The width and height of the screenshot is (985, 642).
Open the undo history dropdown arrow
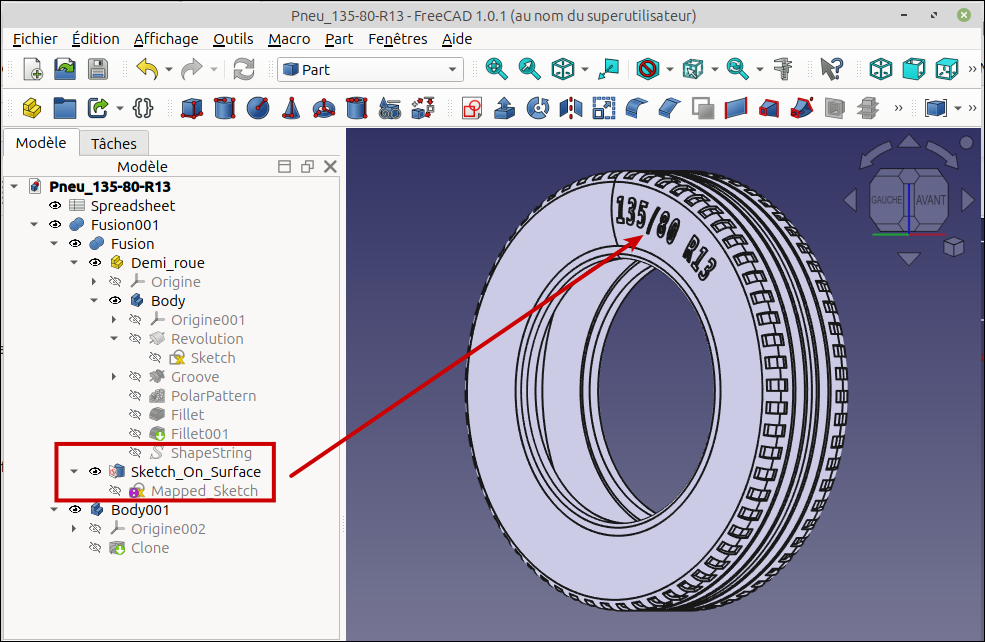coord(169,69)
